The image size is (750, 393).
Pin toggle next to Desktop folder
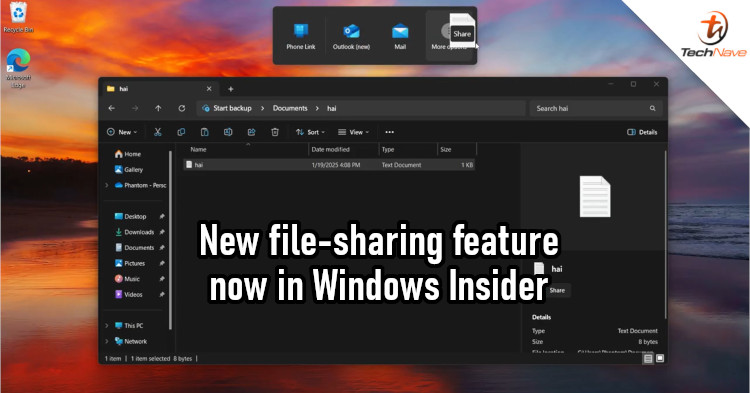point(162,217)
